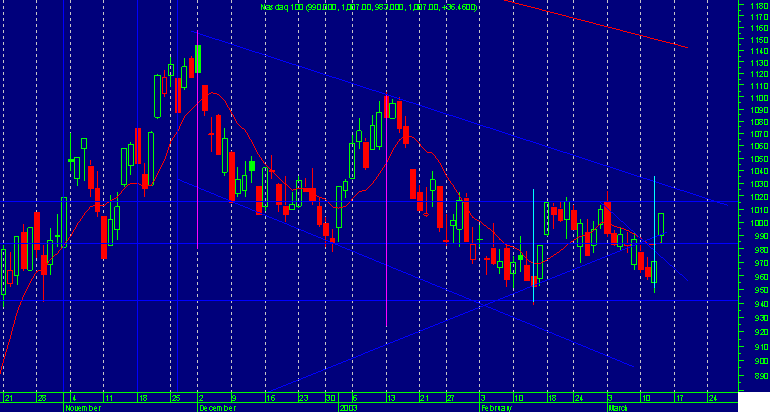Click date label 2 on time axis
The image size is (770, 412).
(201, 397)
